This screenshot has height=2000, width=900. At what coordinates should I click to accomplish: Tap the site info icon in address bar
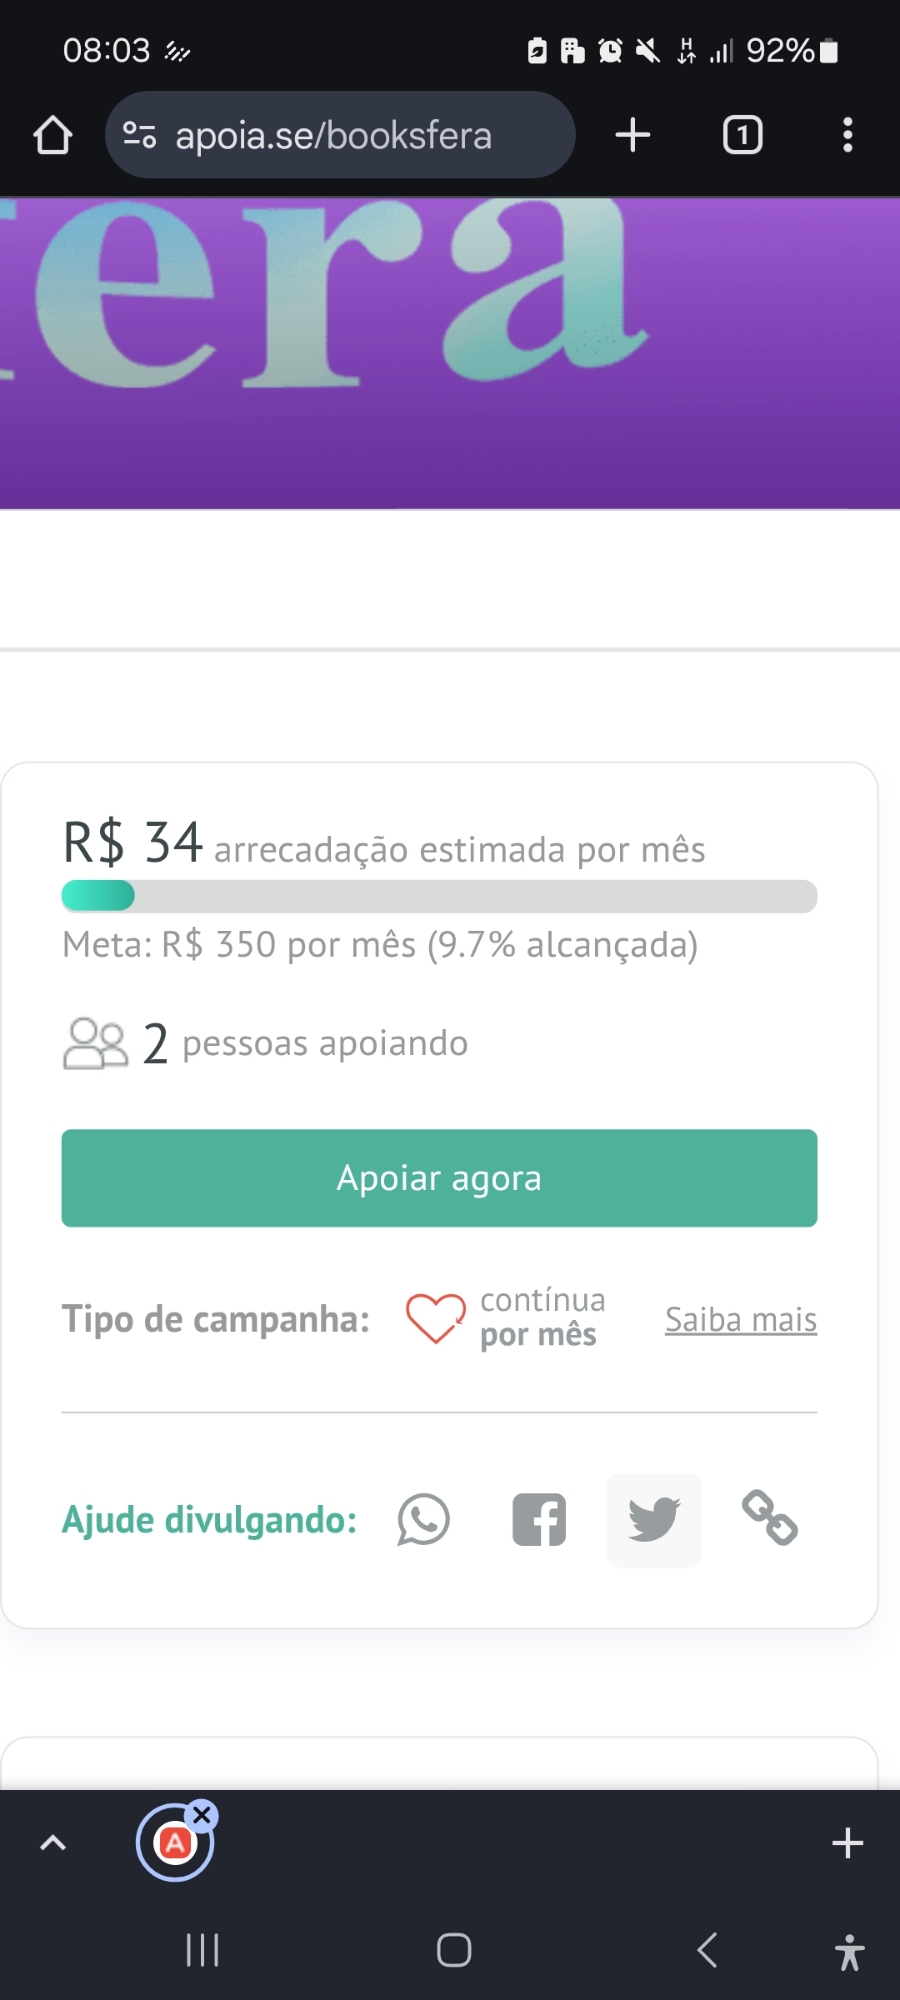pyautogui.click(x=139, y=135)
